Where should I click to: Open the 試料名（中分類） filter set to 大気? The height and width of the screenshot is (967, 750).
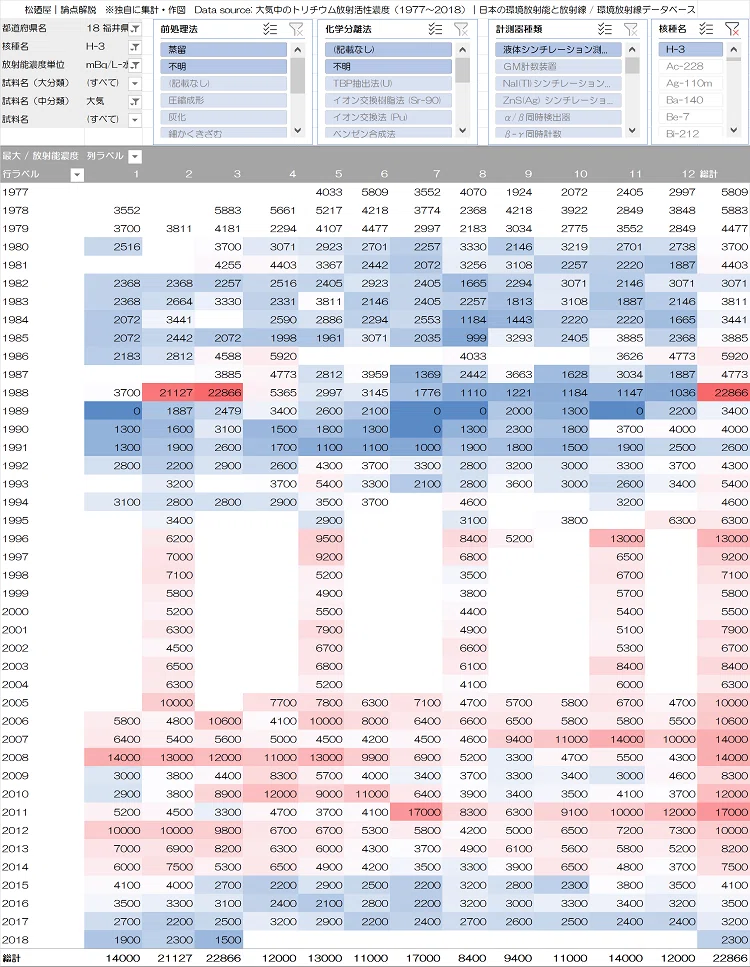pos(136,101)
